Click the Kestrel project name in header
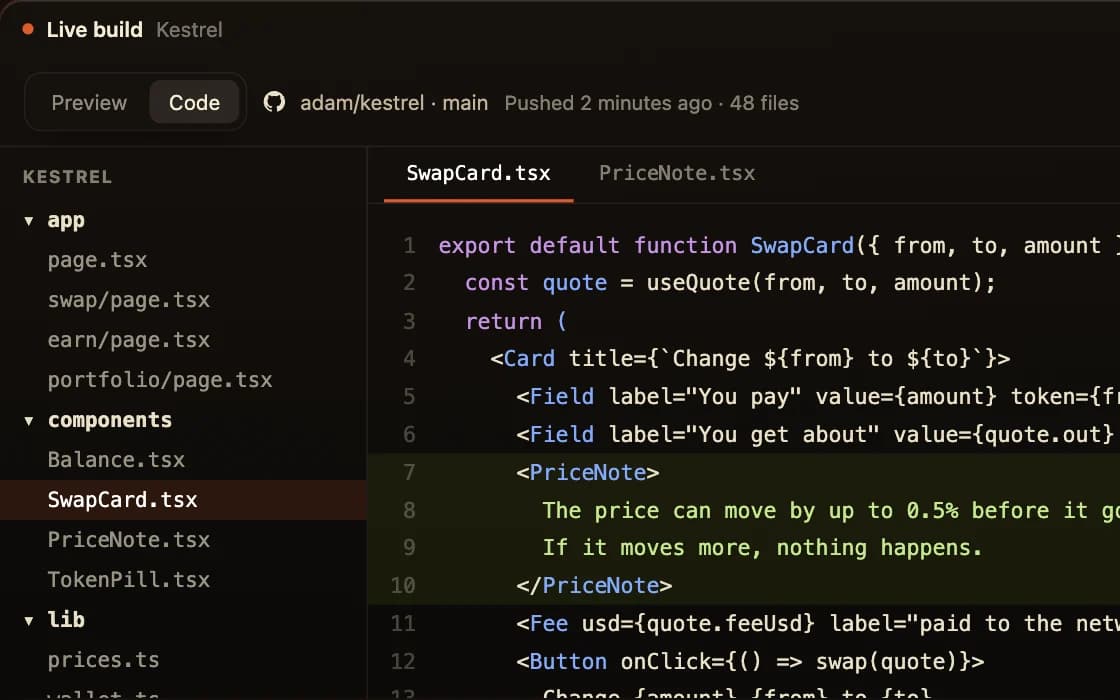 tap(189, 29)
